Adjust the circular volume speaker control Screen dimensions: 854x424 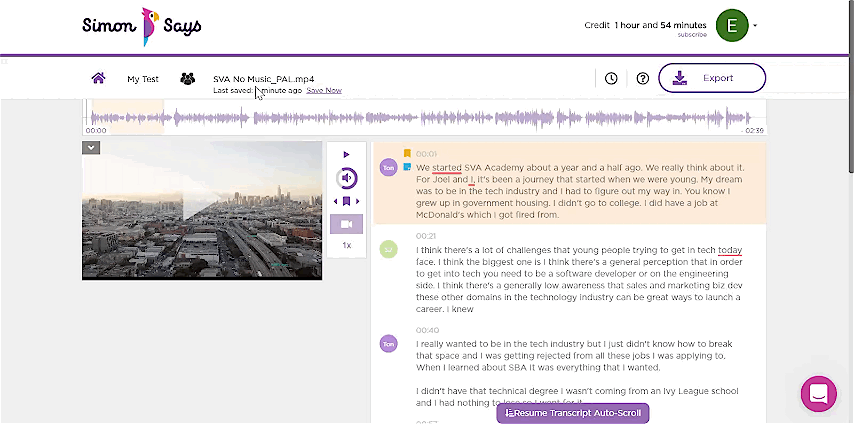coord(346,178)
